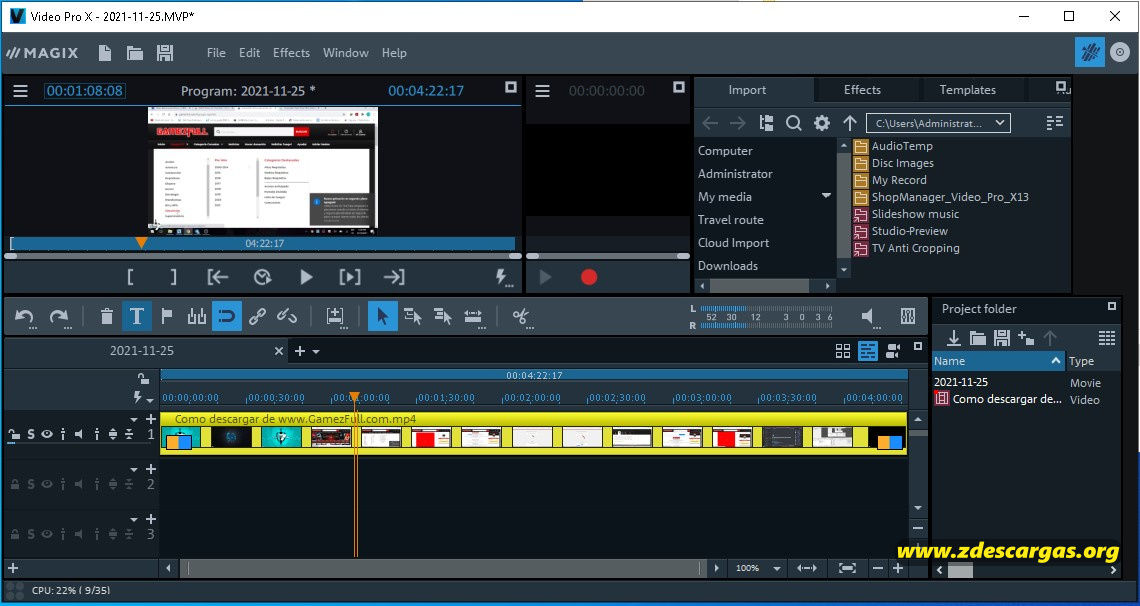This screenshot has width=1140, height=606.
Task: Close the 2021-11-25 timeline tab
Action: click(278, 351)
